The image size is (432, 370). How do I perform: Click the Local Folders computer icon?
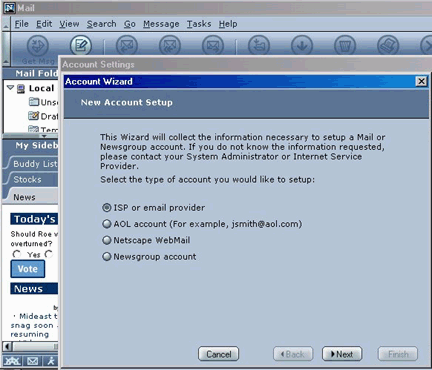(21, 89)
